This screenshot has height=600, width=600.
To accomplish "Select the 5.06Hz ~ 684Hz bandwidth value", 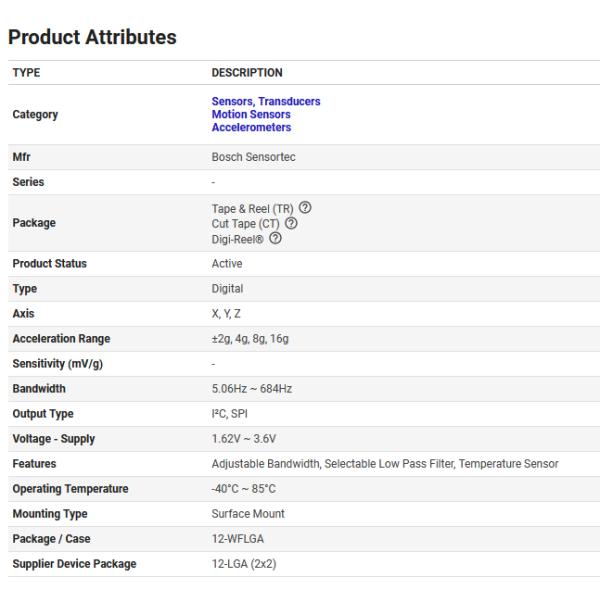I will click(x=254, y=389).
